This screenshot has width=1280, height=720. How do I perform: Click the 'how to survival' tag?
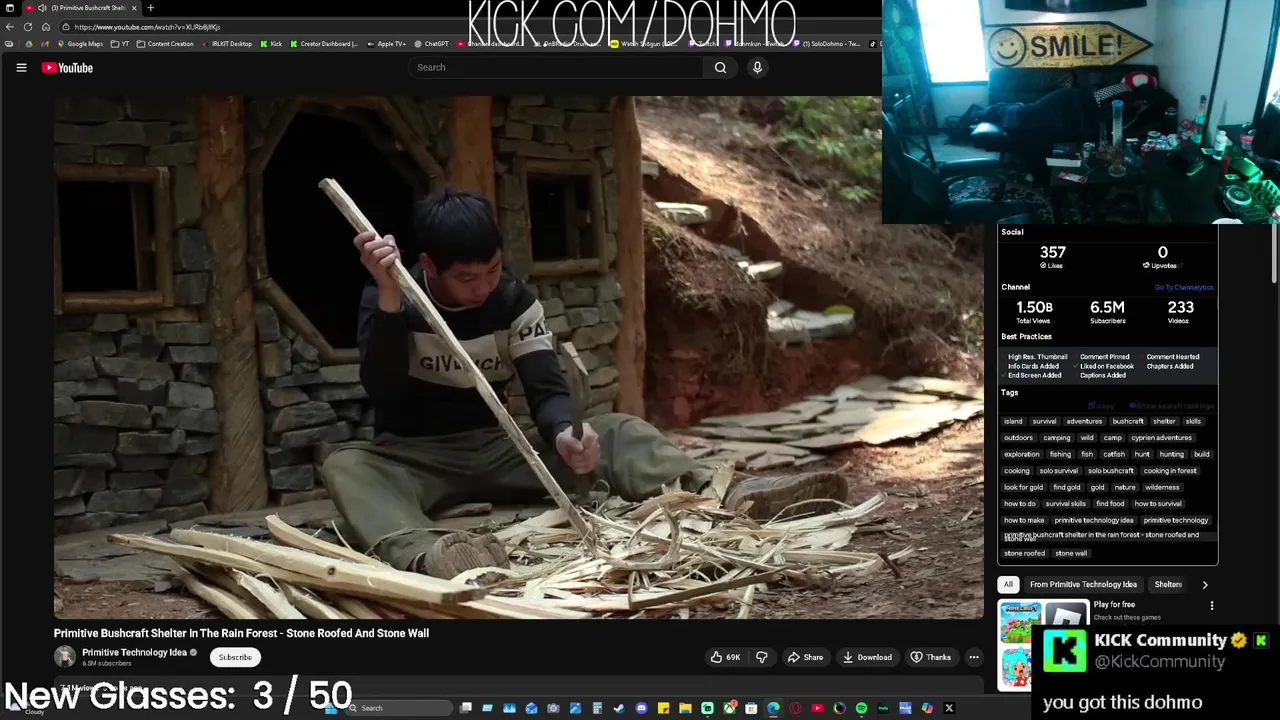tap(1158, 504)
